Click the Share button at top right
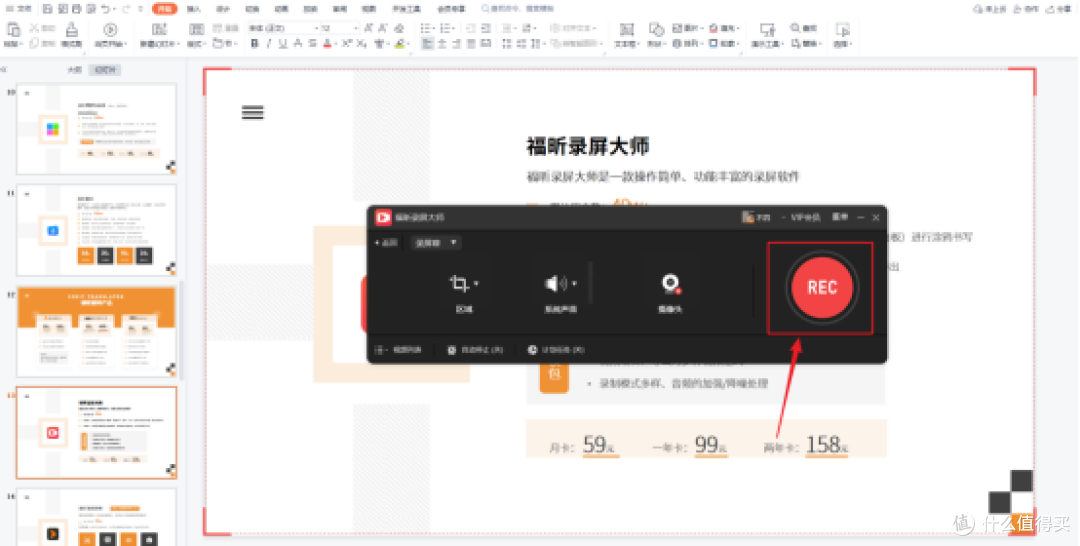This screenshot has width=1080, height=546. [1059, 9]
